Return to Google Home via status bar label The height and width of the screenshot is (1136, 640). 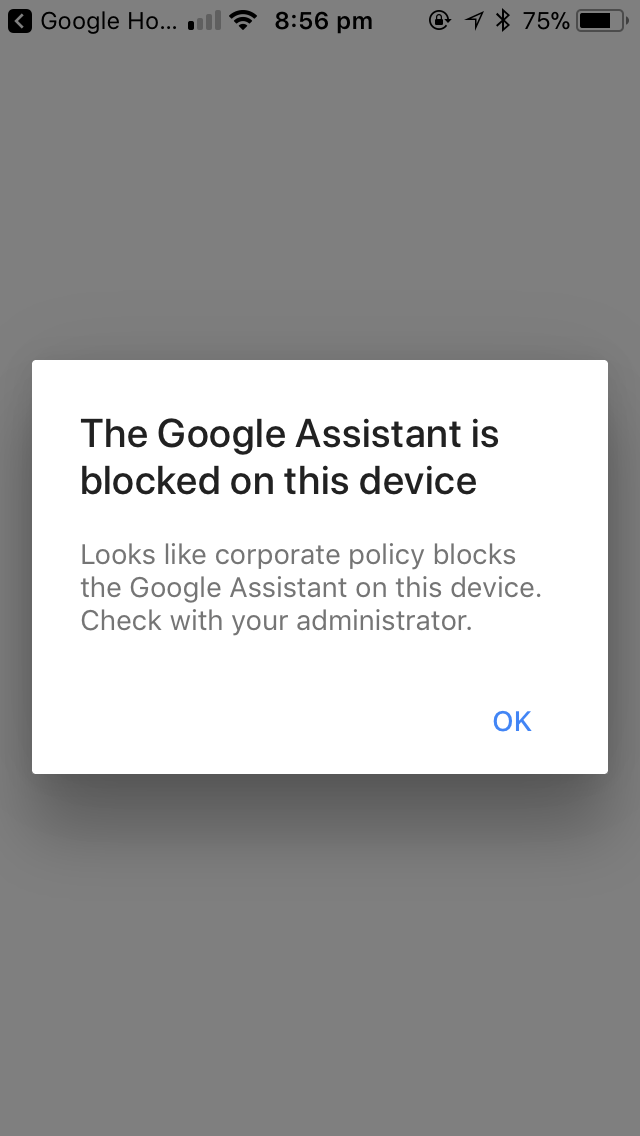(x=109, y=20)
